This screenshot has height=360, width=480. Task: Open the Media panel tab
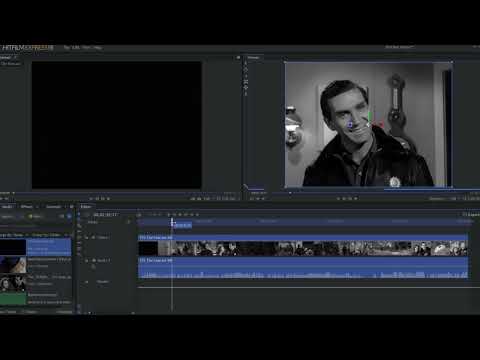7,207
